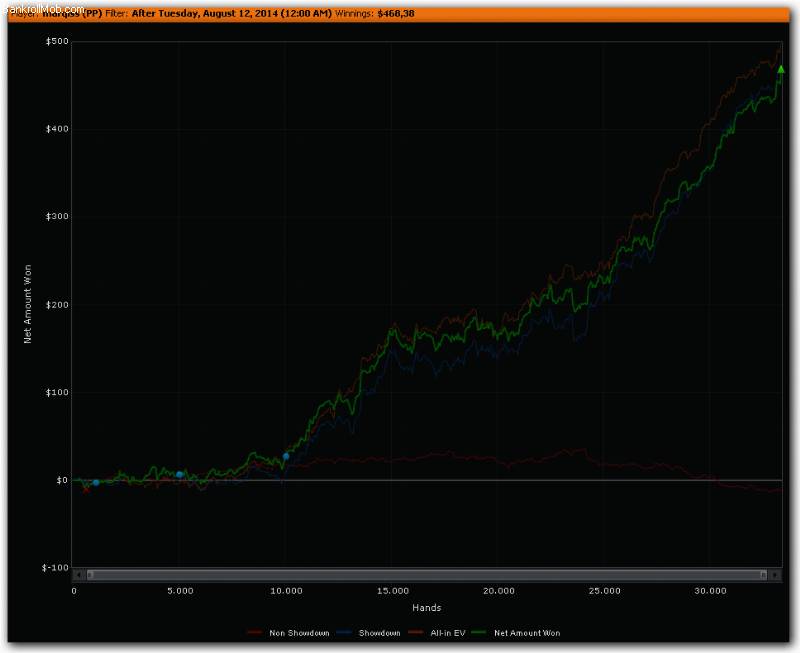Click the scrollbar left arrow under the graph
Image resolution: width=800 pixels, height=653 pixels.
pos(79,575)
